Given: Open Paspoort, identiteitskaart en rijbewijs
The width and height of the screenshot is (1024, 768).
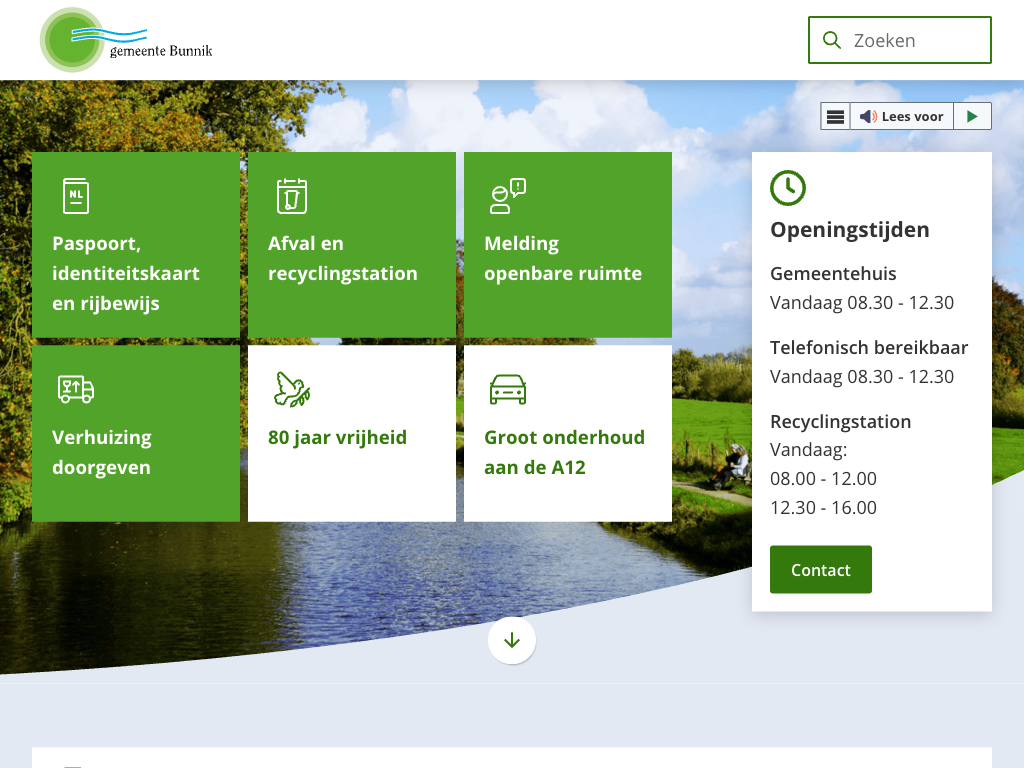Looking at the screenshot, I should pos(126,273).
